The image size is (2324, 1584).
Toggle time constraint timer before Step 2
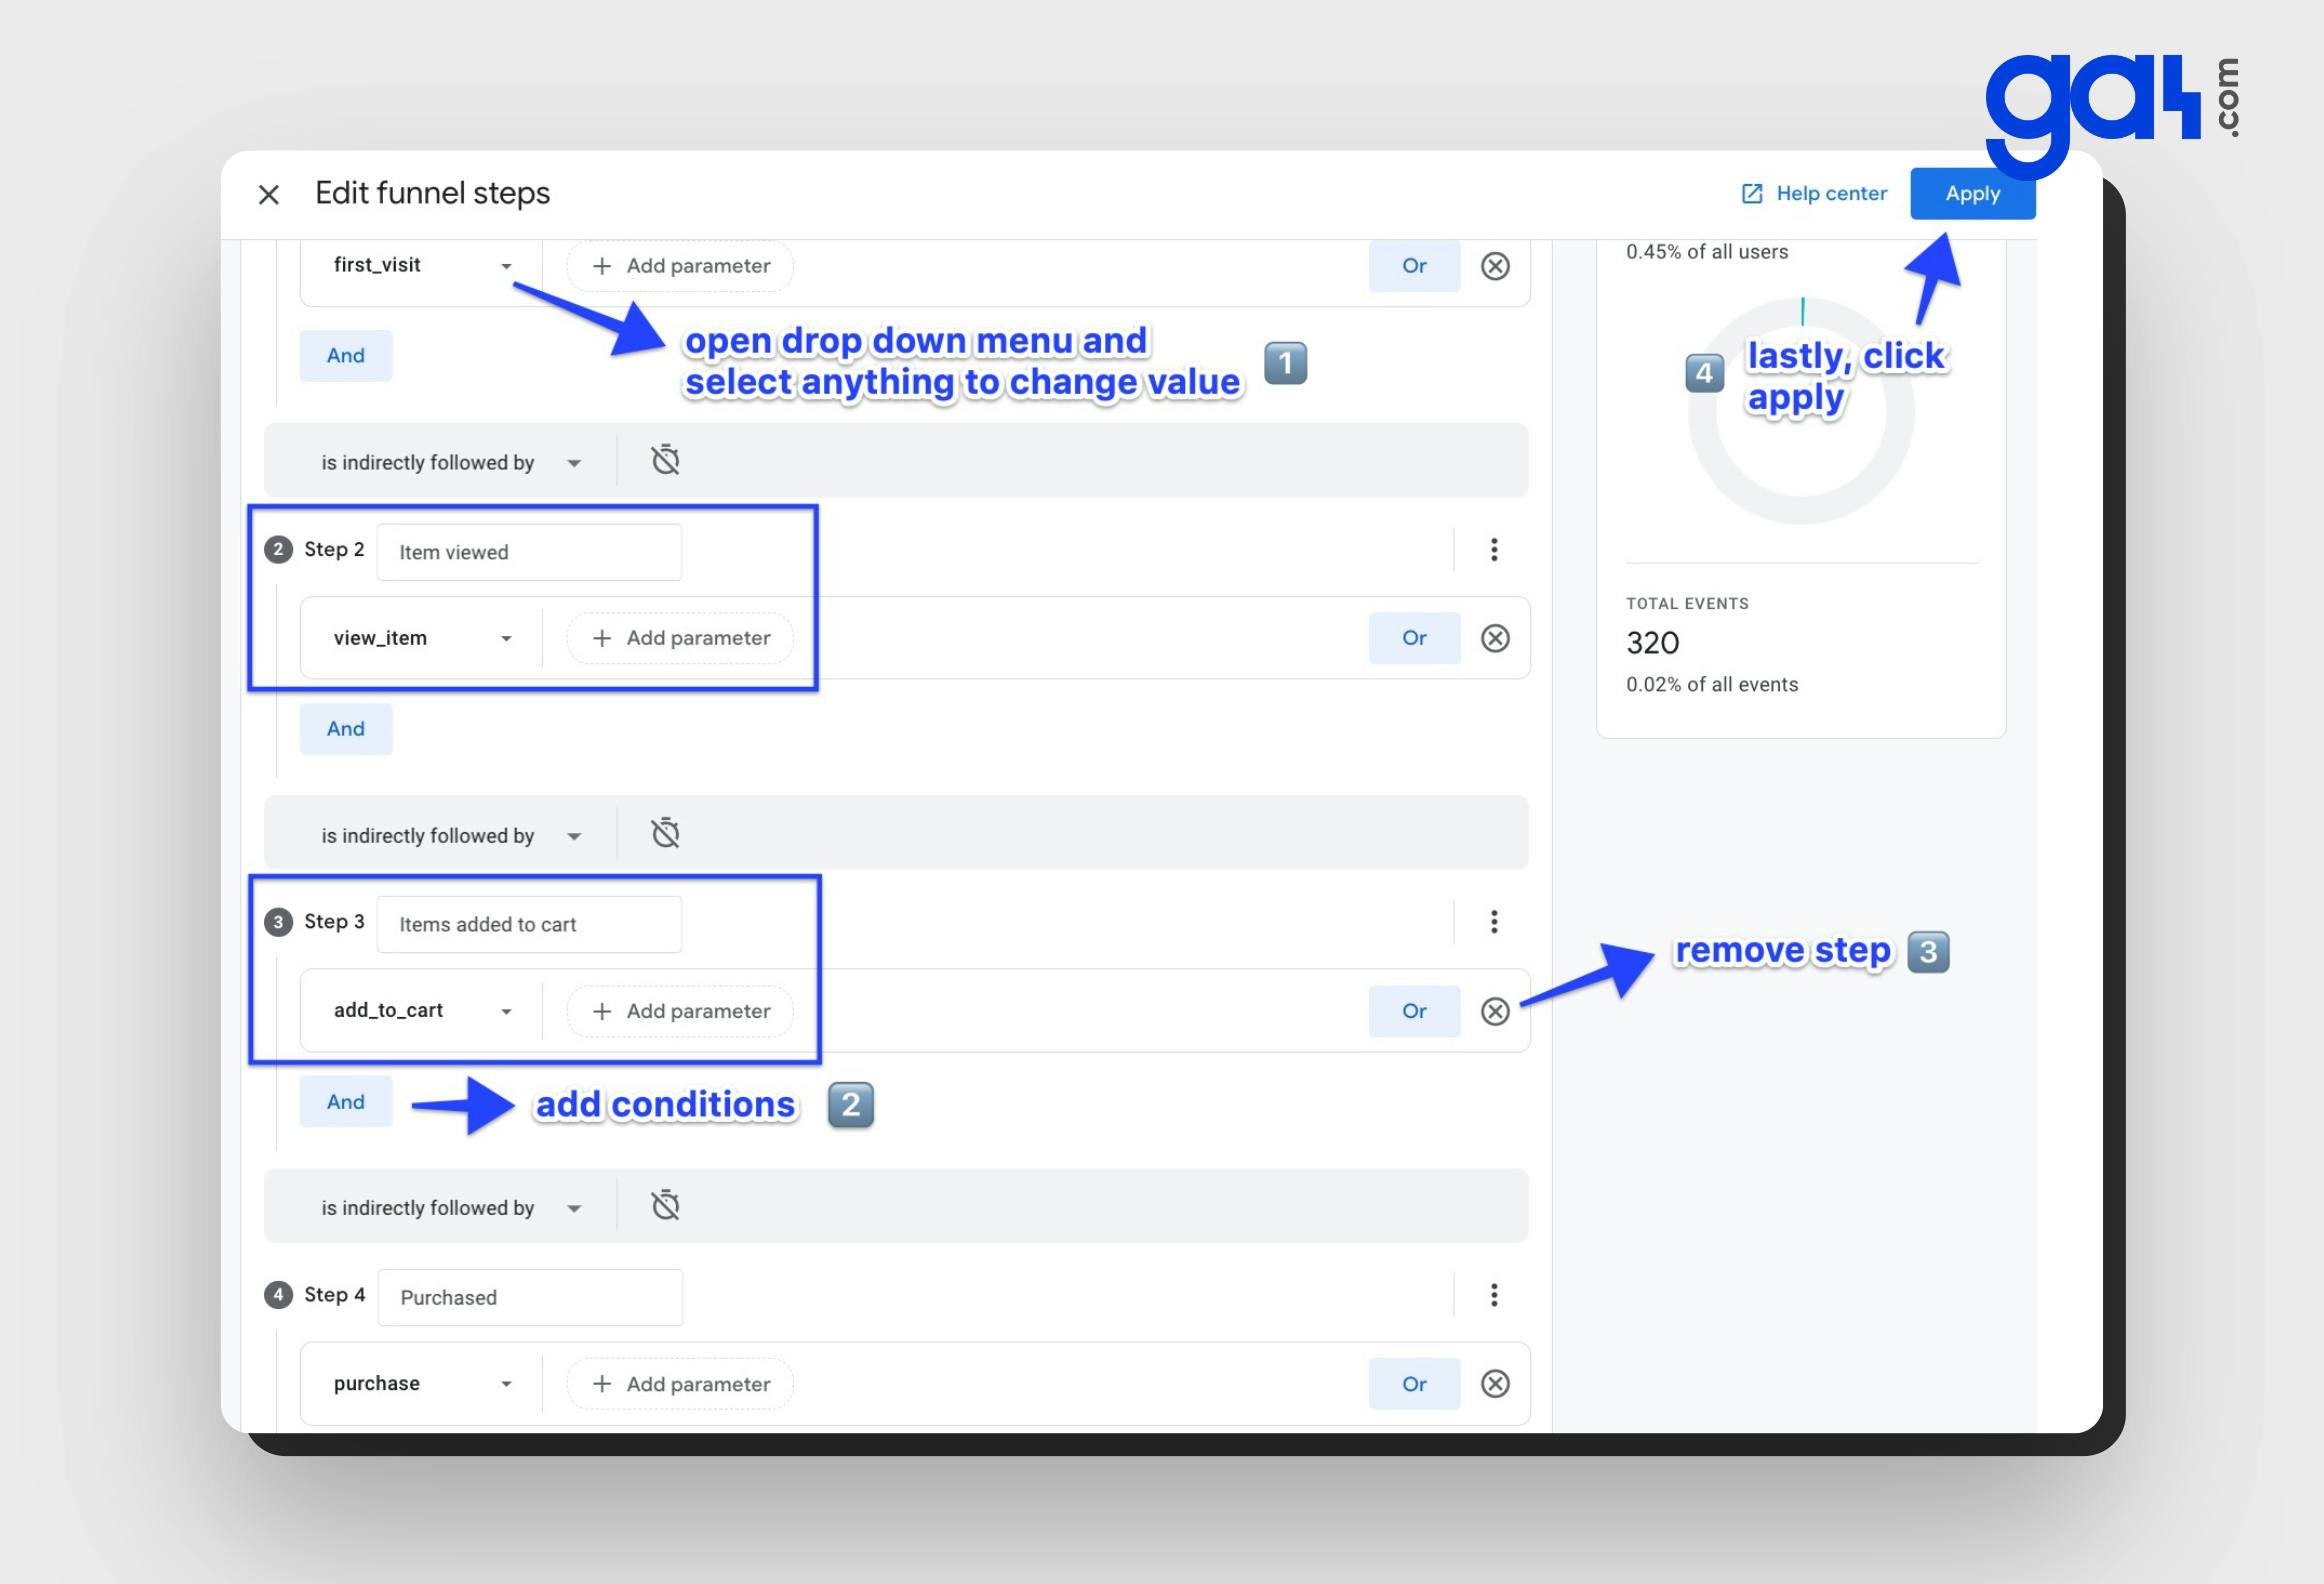click(x=666, y=460)
